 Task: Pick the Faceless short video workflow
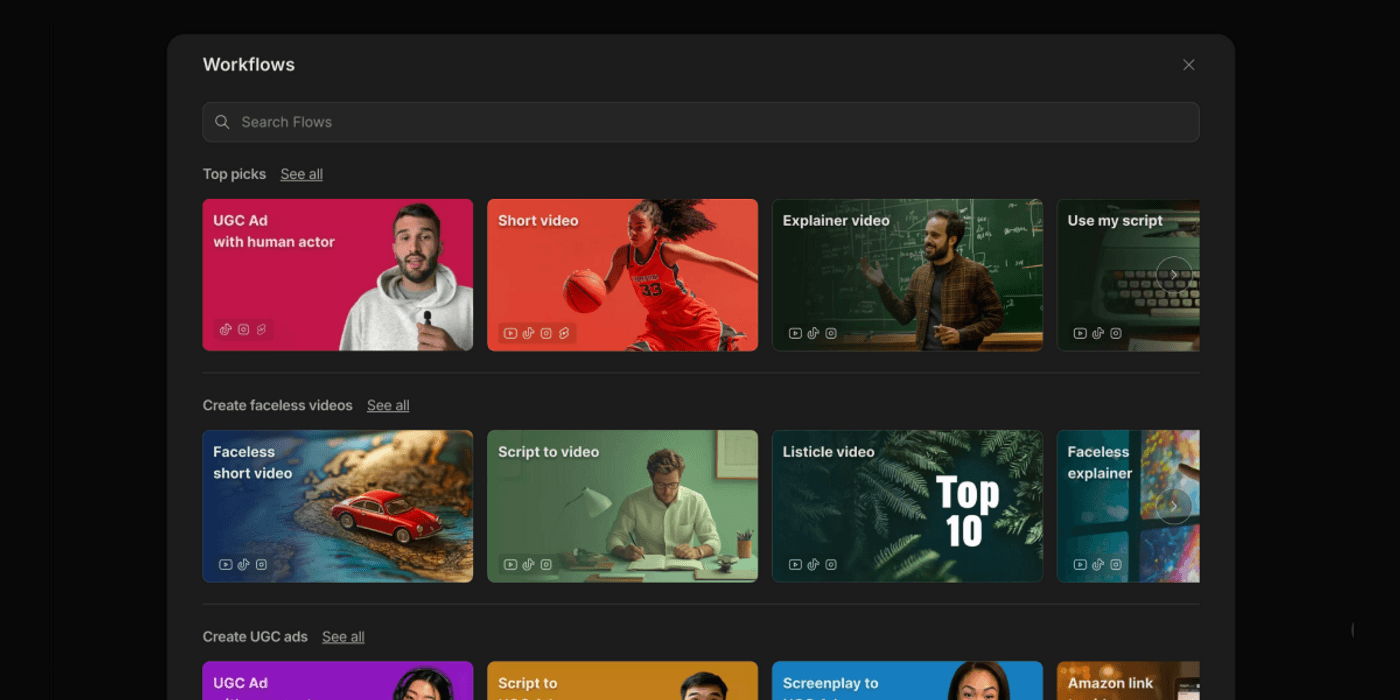[337, 506]
